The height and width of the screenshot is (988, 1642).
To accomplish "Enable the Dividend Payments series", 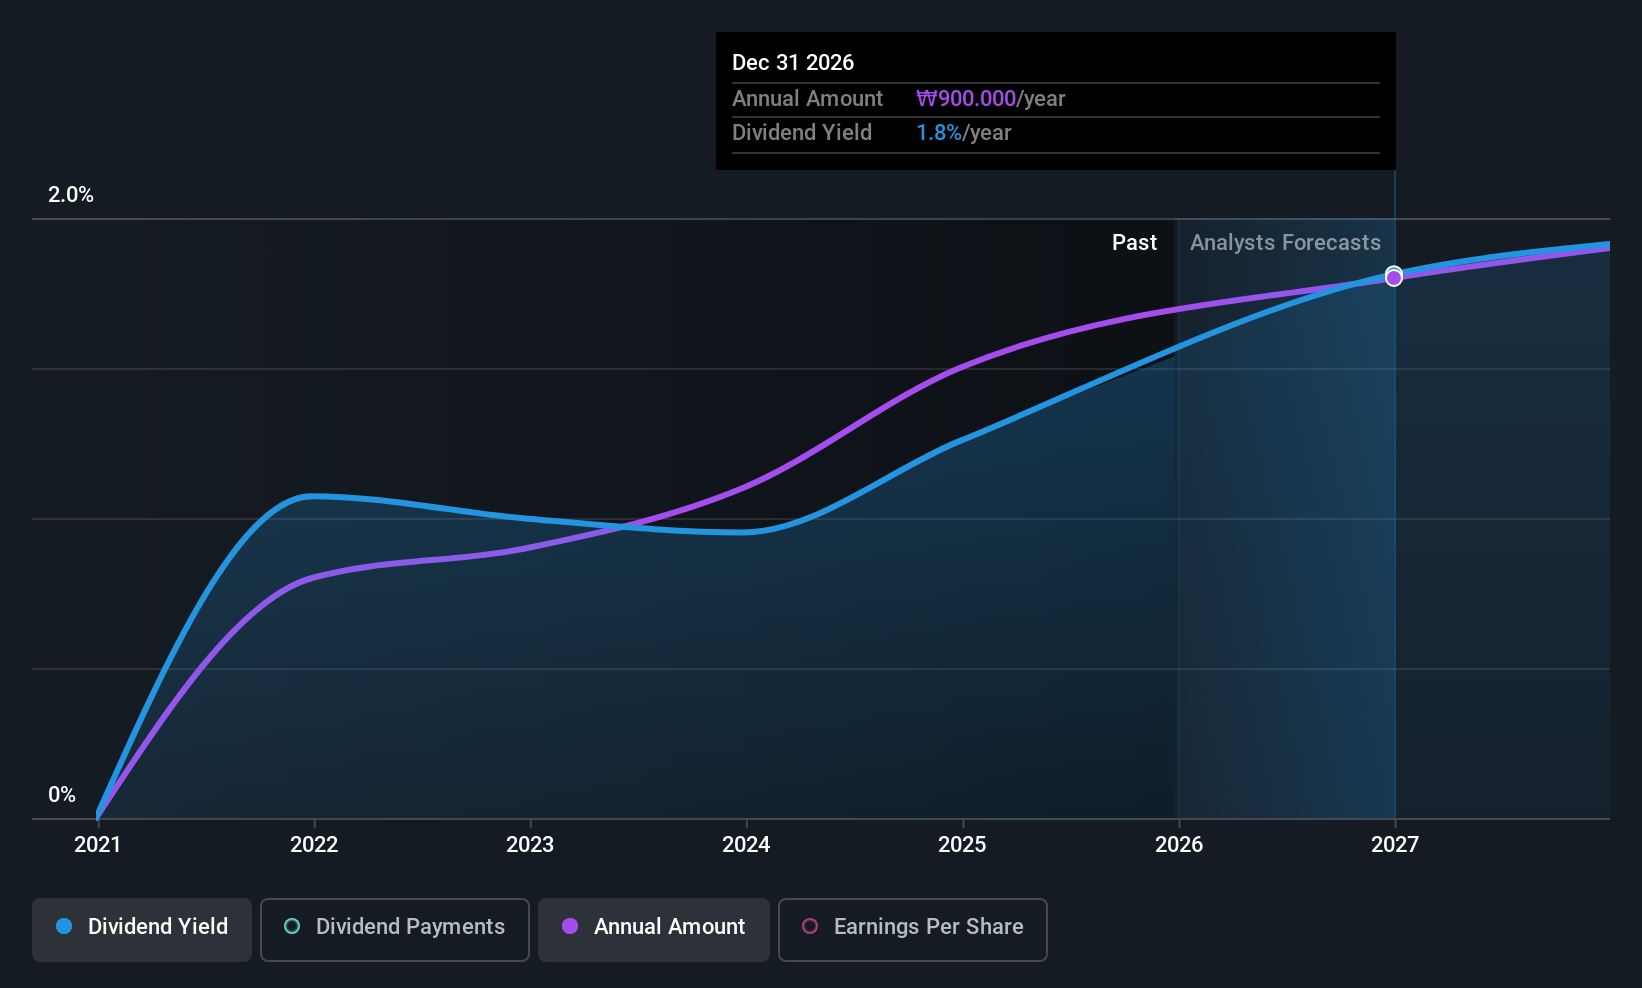I will (395, 929).
